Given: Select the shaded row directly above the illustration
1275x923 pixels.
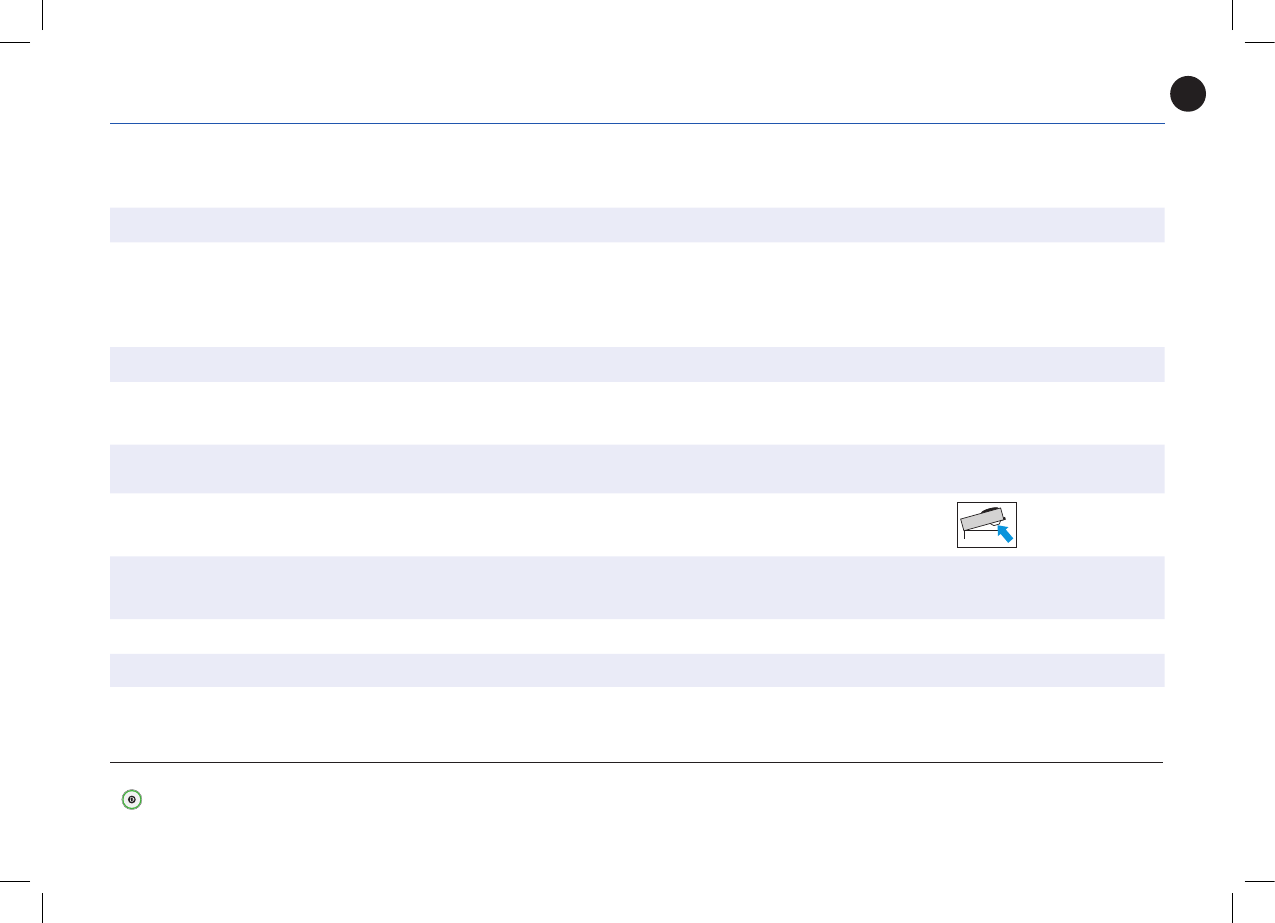Looking at the screenshot, I should pyautogui.click(x=637, y=469).
